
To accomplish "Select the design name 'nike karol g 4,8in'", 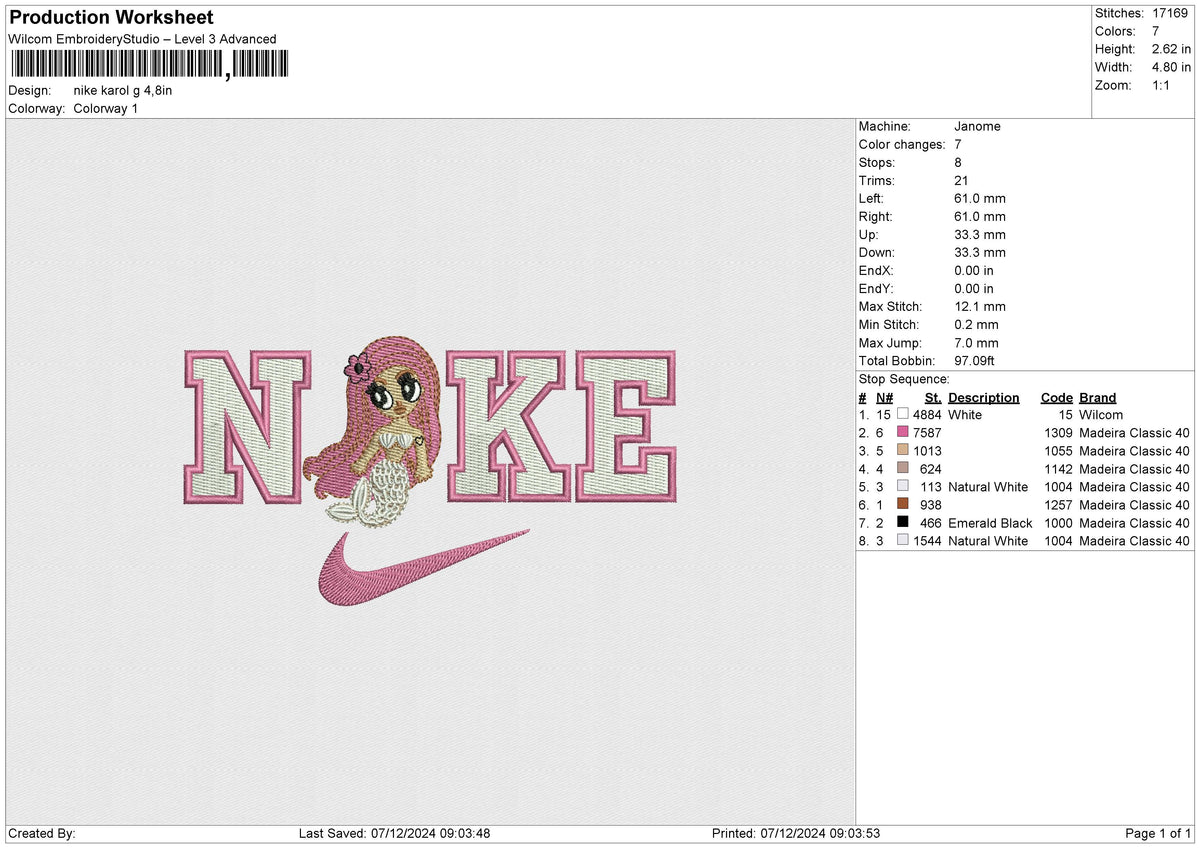I will pos(123,90).
